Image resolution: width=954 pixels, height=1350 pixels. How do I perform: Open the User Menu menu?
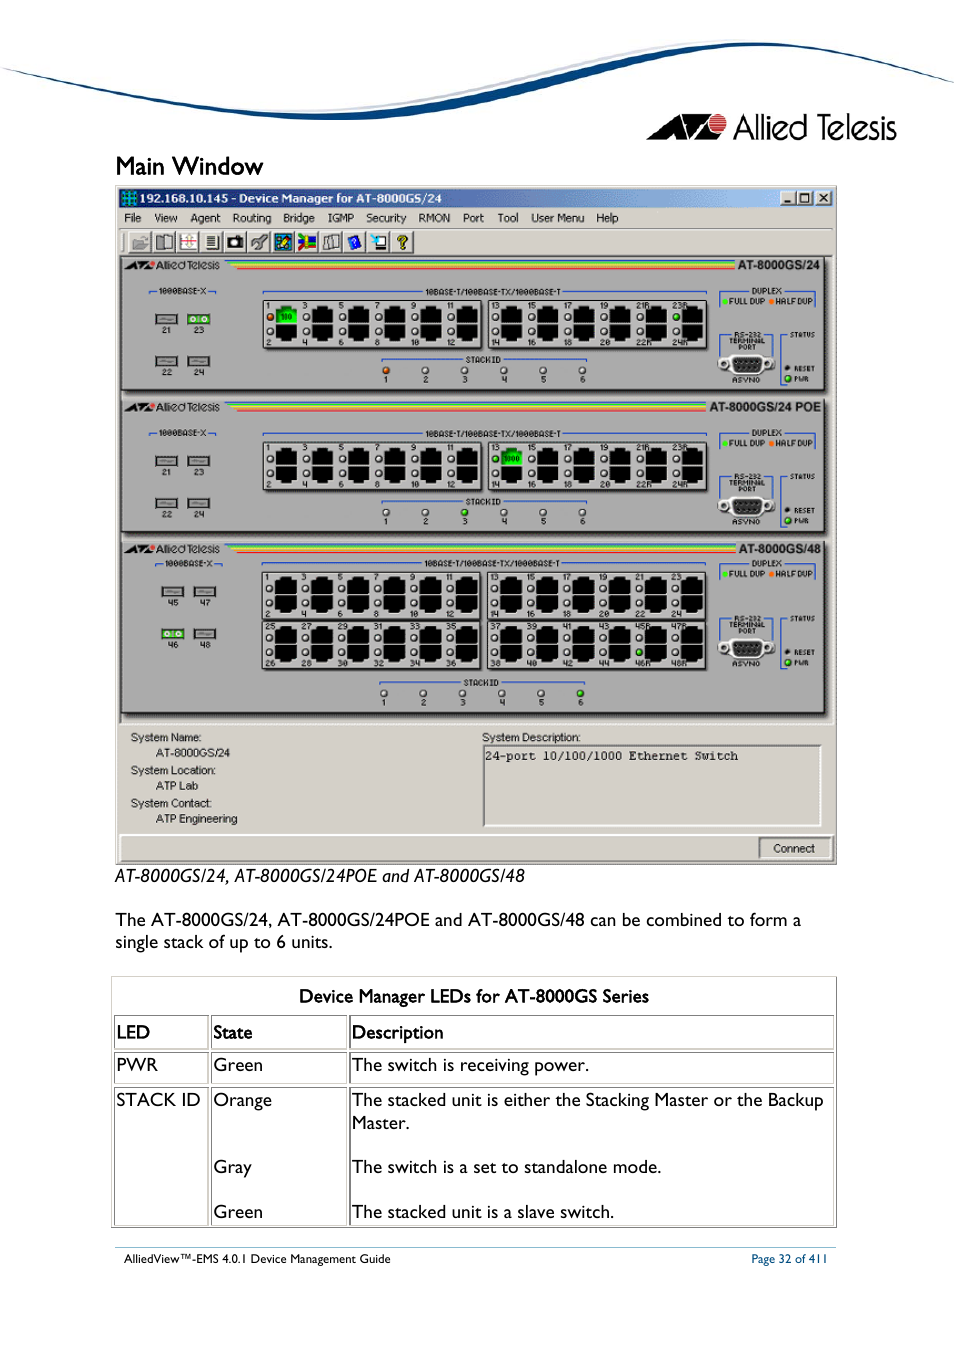click(x=558, y=218)
